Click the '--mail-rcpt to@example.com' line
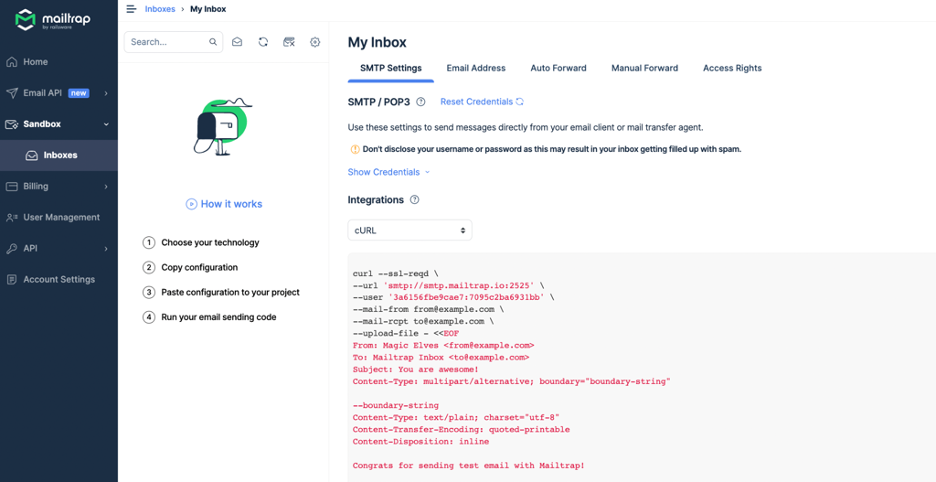 (423, 321)
